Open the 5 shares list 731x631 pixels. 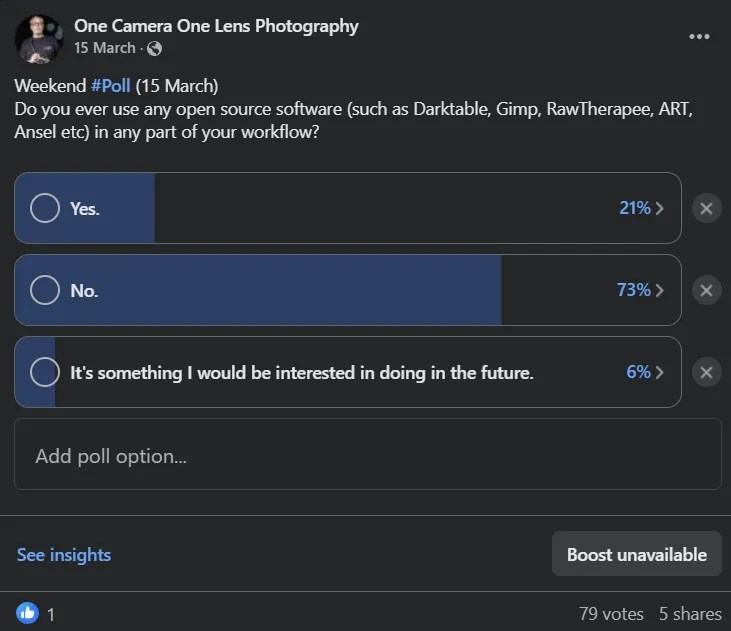click(689, 613)
